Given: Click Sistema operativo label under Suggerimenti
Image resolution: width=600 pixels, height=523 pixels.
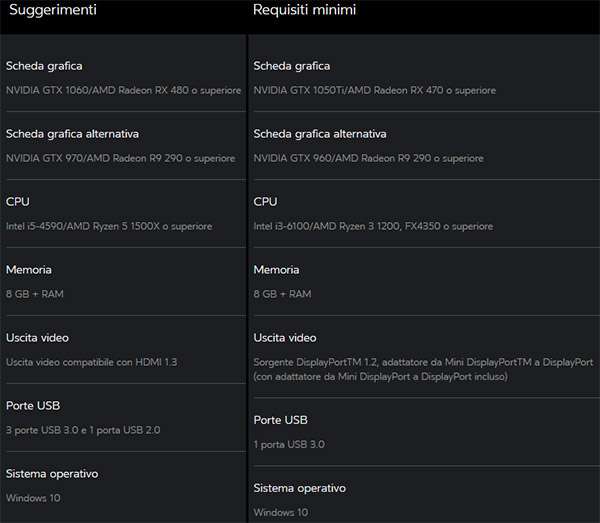Looking at the screenshot, I should click(52, 474).
